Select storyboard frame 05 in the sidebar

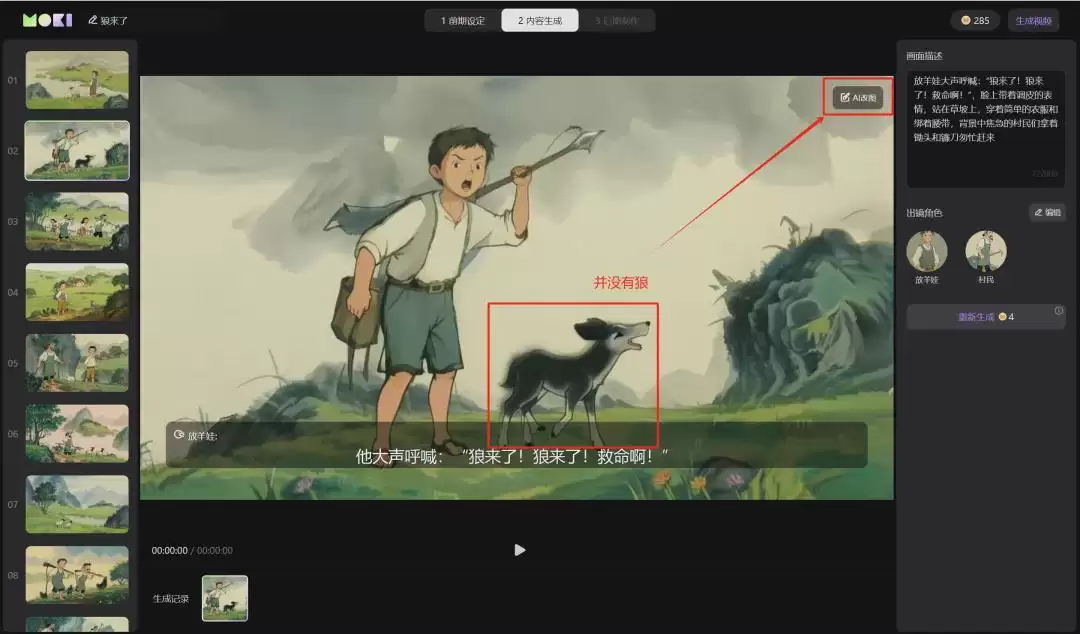point(77,363)
